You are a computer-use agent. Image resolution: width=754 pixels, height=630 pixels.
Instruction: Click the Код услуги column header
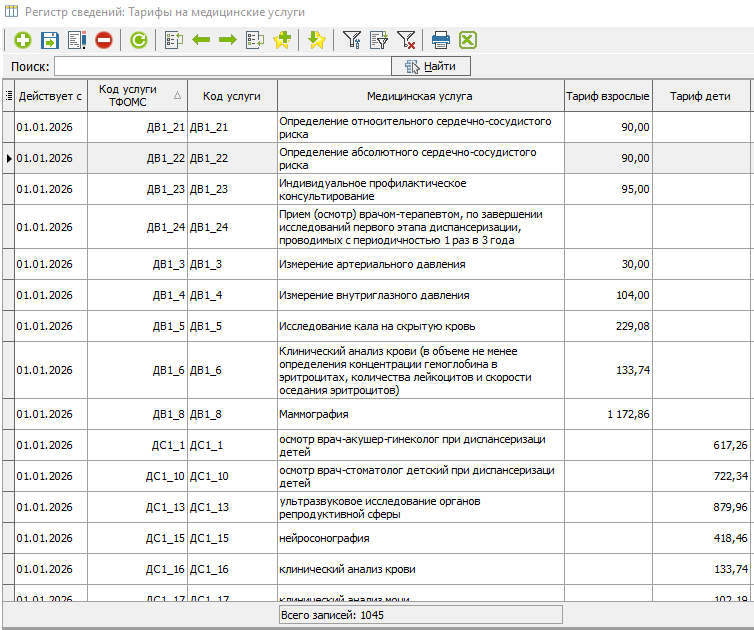[232, 96]
